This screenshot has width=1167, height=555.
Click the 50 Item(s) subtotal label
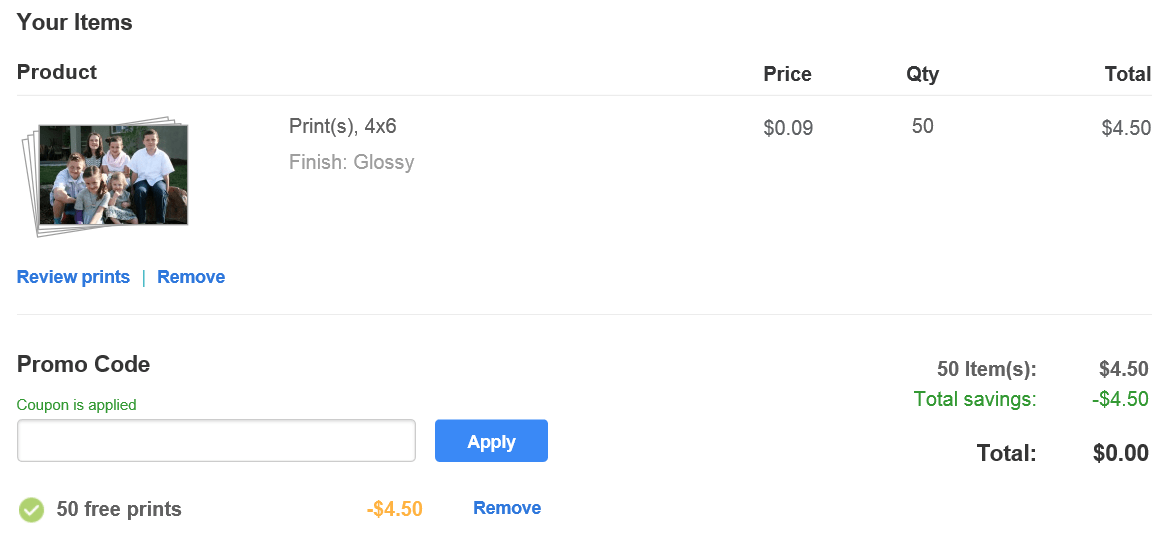[x=987, y=369]
